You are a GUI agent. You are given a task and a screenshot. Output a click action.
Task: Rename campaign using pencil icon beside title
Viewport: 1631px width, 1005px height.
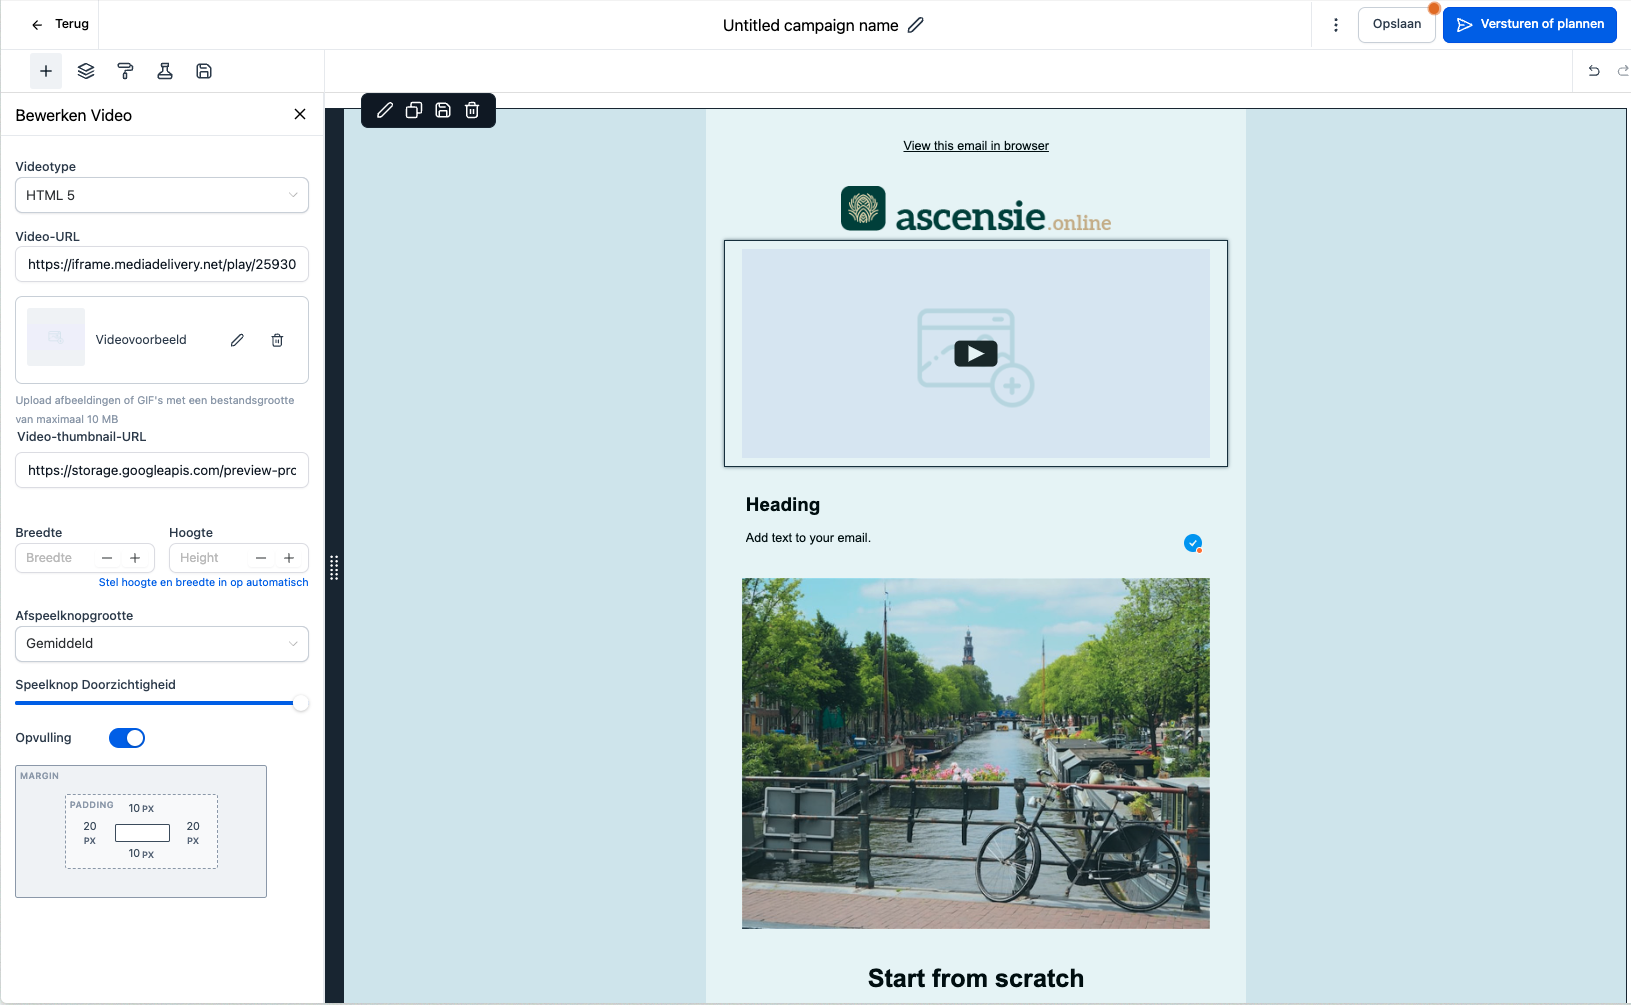coord(916,25)
